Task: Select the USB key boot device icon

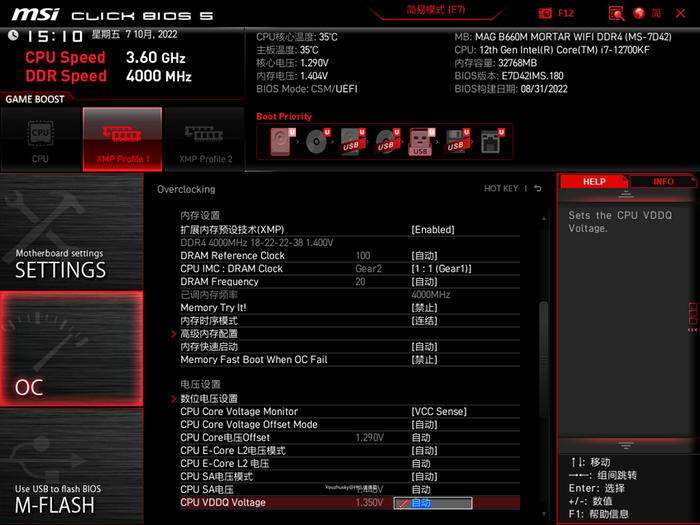Action: (421, 142)
